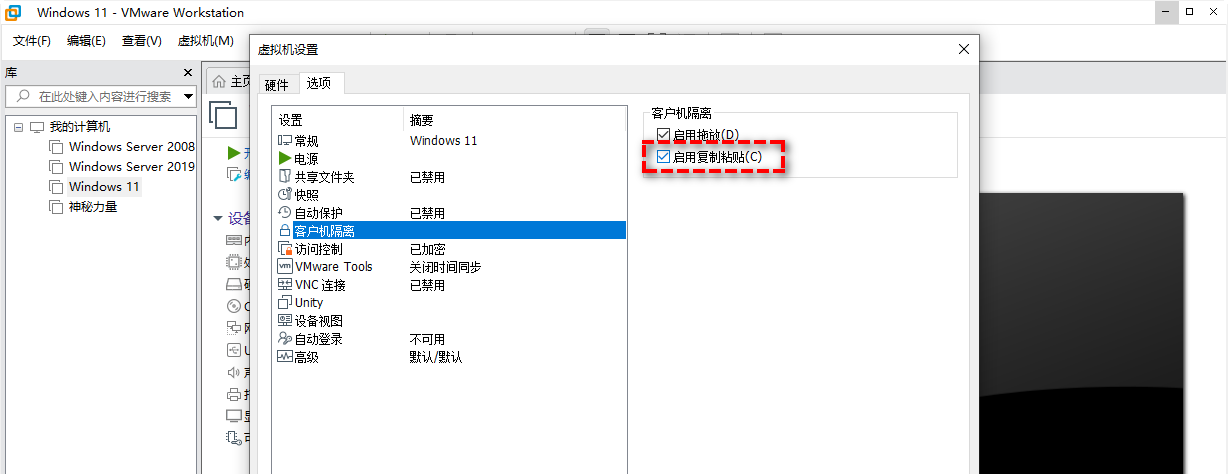
Task: Open the 文件(F) menu
Action: click(x=32, y=41)
